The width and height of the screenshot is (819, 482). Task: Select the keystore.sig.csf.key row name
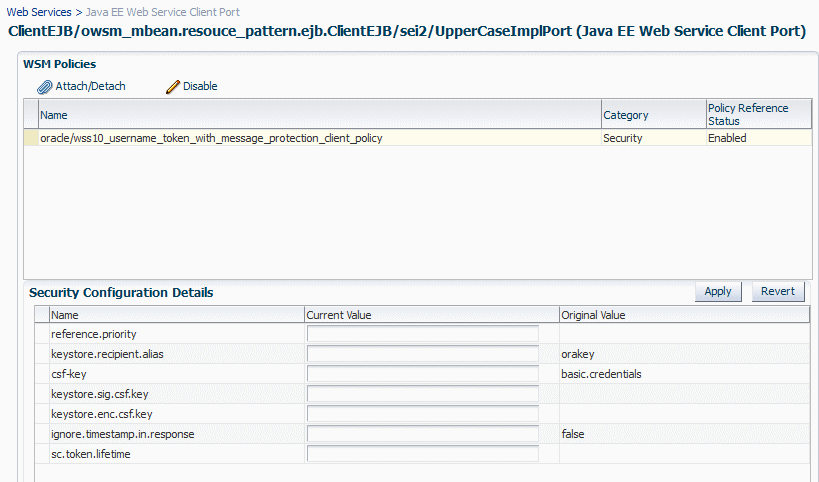(x=99, y=394)
